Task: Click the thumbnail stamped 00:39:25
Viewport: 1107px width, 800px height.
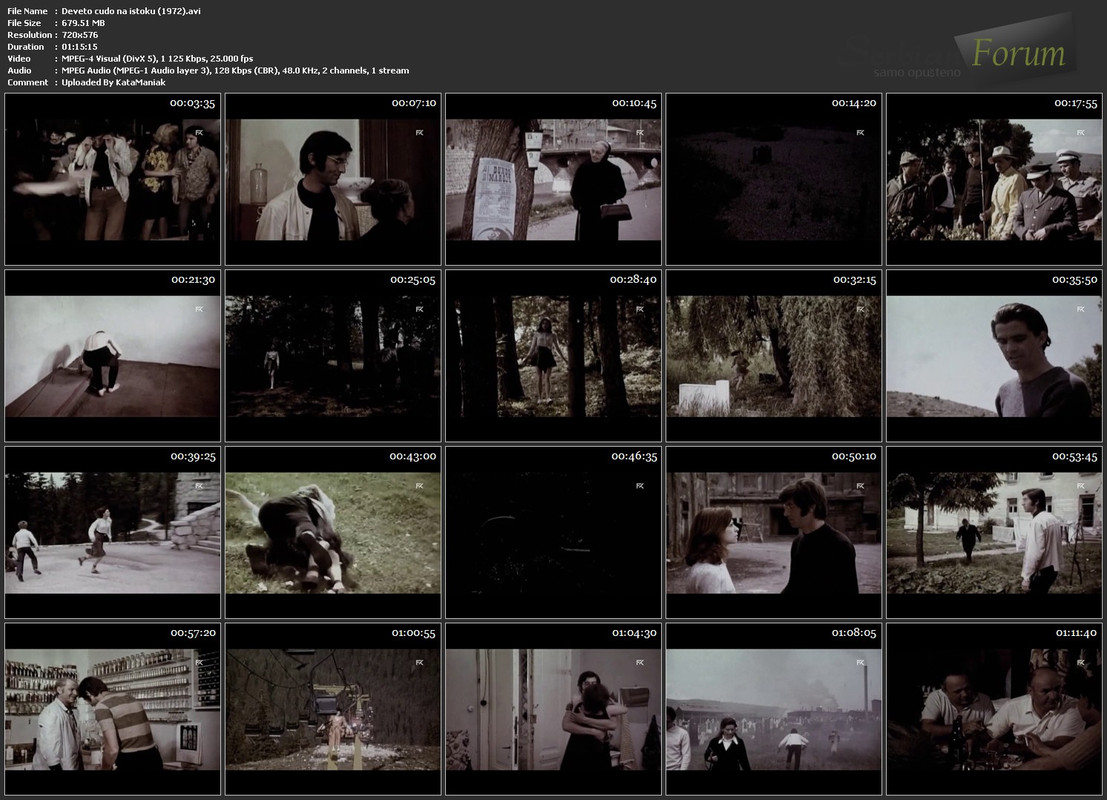Action: point(112,532)
